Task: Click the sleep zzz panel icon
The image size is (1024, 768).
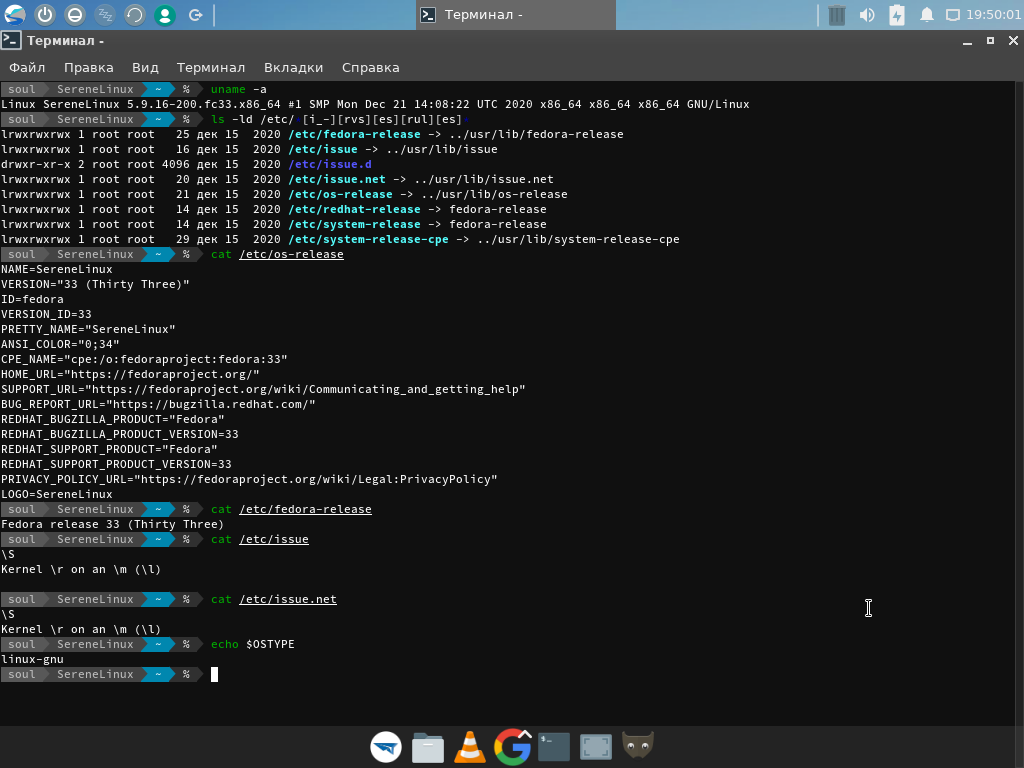Action: (104, 14)
